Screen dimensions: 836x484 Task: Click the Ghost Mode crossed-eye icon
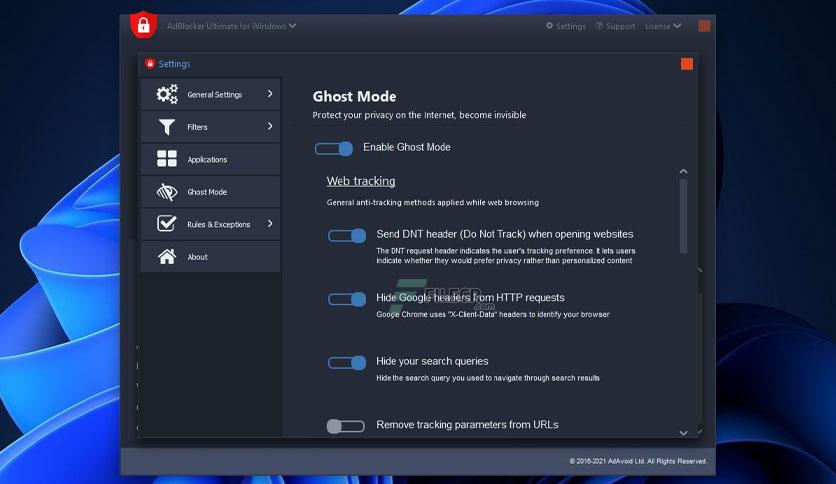(x=167, y=192)
